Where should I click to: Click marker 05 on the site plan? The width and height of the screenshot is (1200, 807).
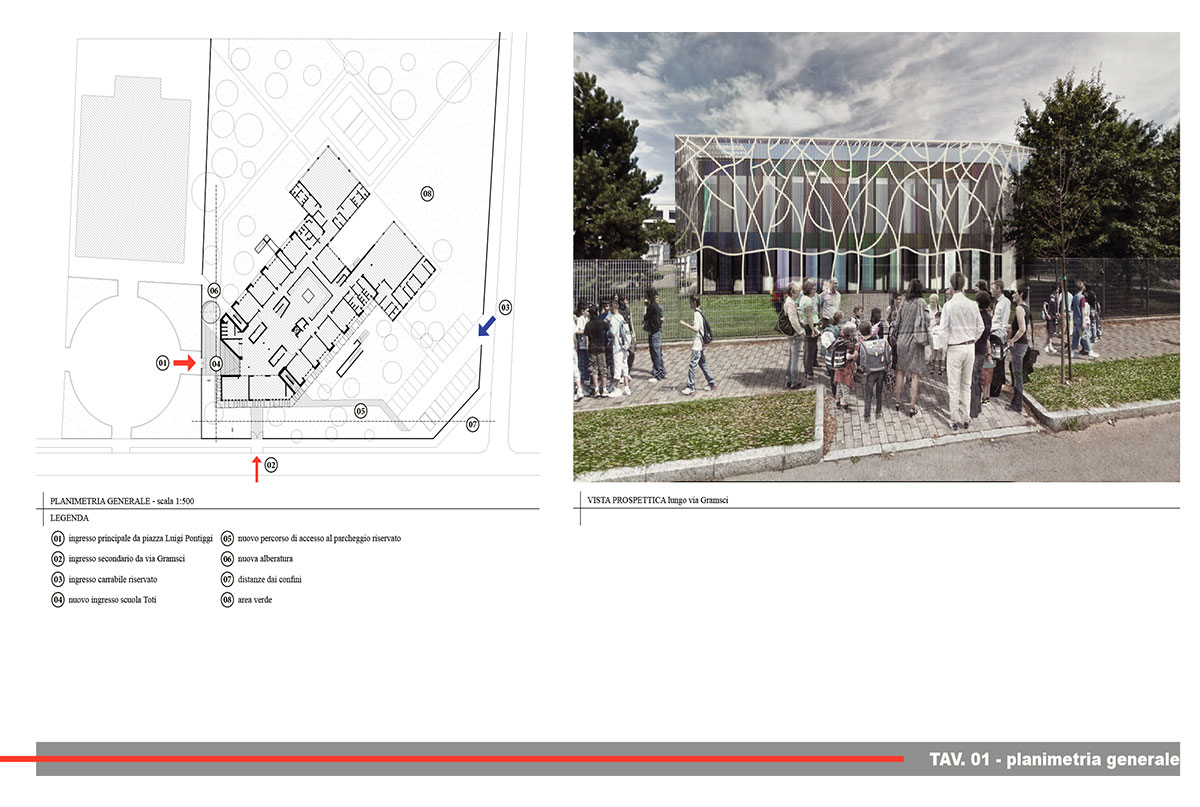pyautogui.click(x=361, y=410)
